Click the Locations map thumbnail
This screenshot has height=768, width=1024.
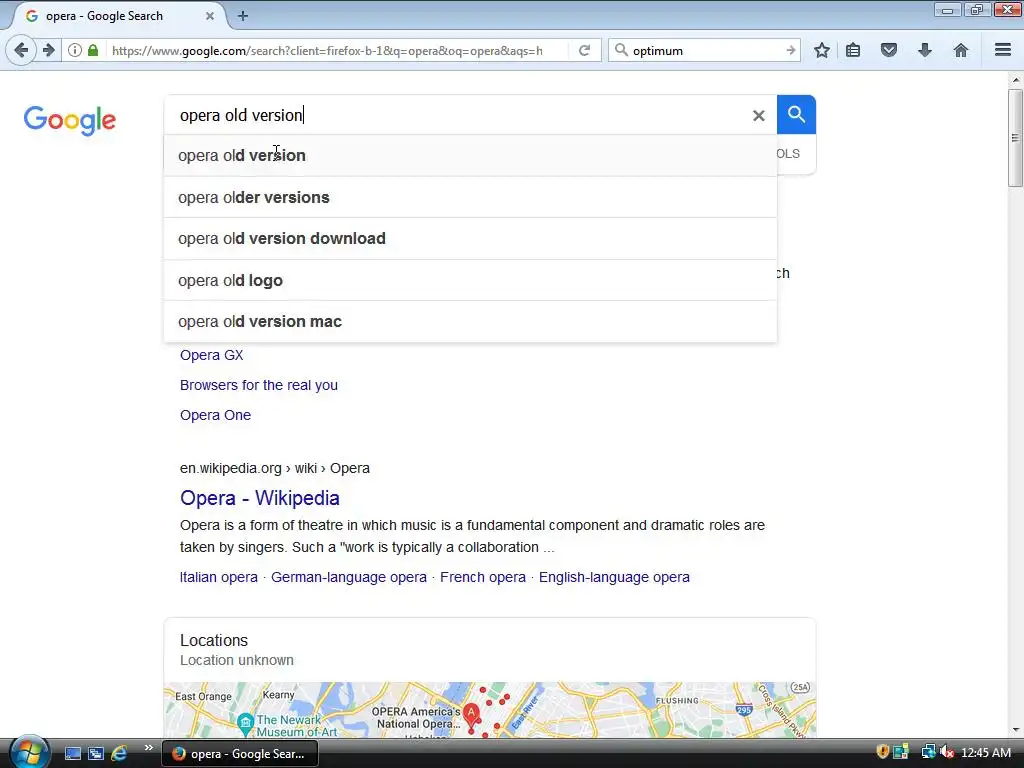tap(490, 711)
